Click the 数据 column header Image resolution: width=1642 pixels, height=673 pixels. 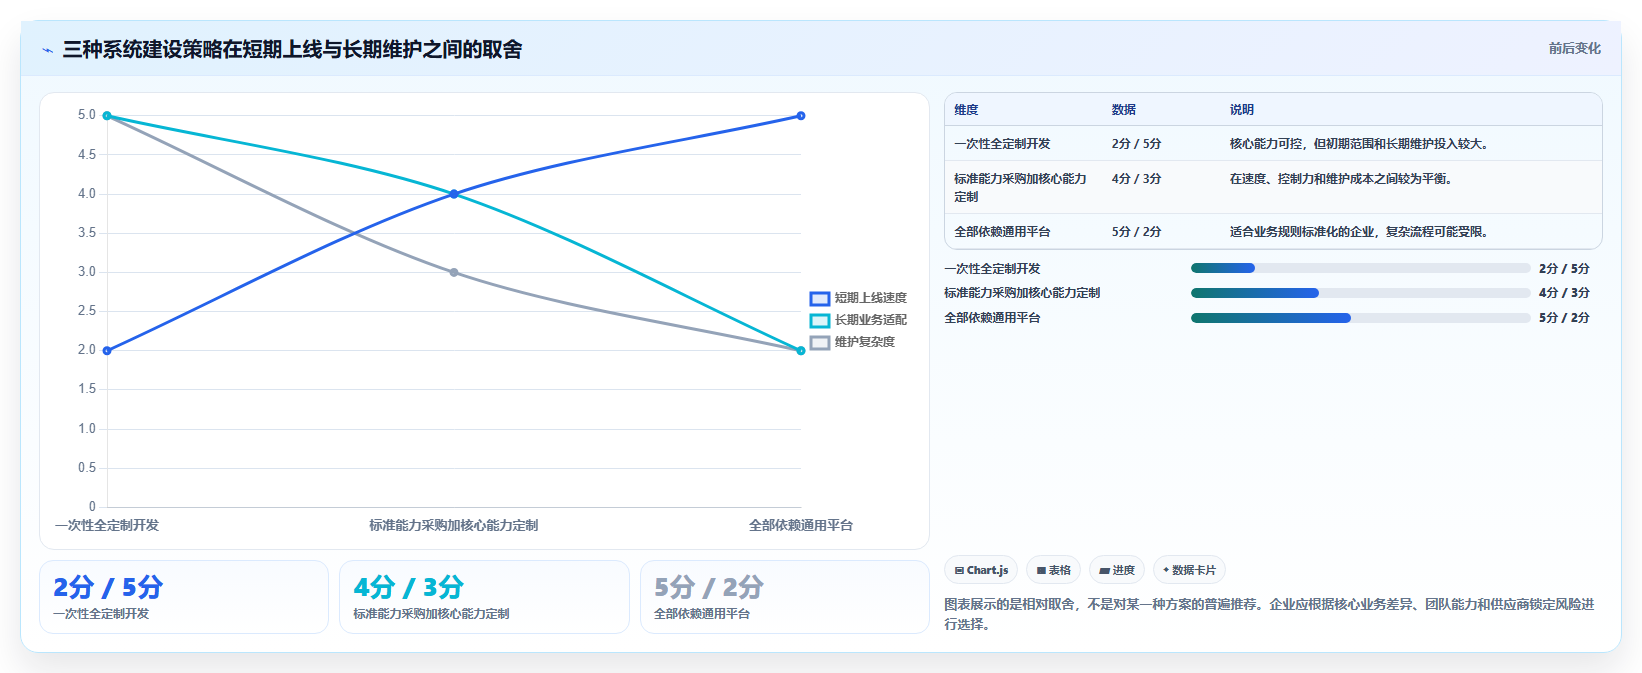[1123, 110]
